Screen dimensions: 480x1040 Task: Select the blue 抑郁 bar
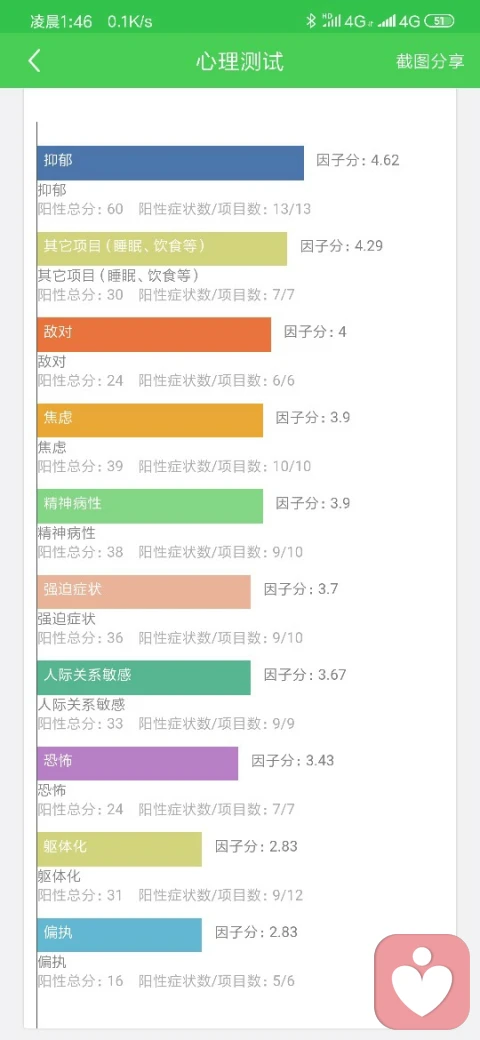(170, 163)
